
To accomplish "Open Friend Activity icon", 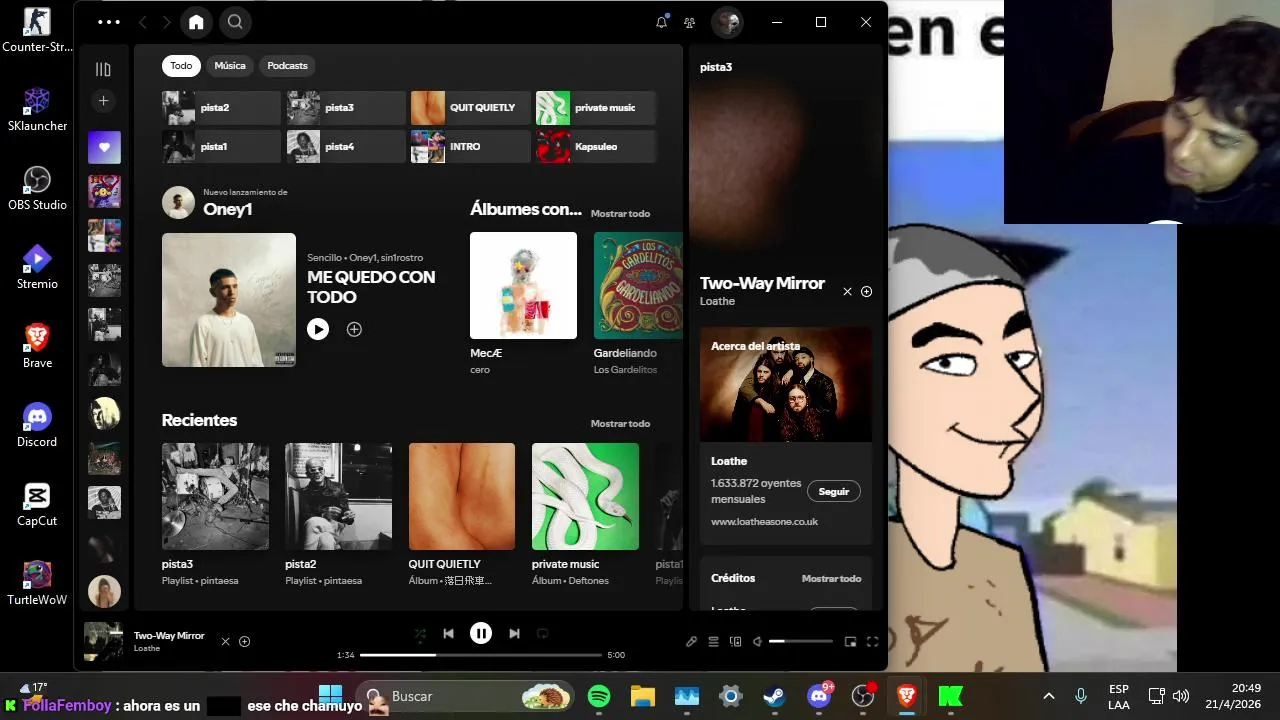I will [689, 22].
